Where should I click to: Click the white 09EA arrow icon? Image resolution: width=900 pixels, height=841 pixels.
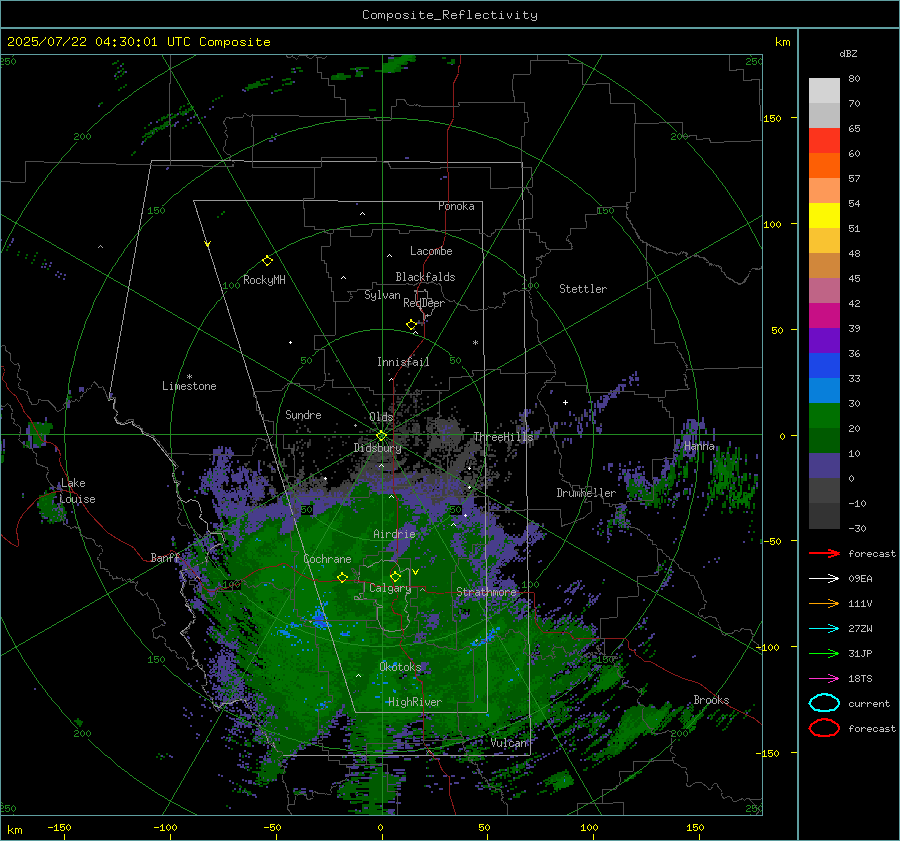[824, 578]
